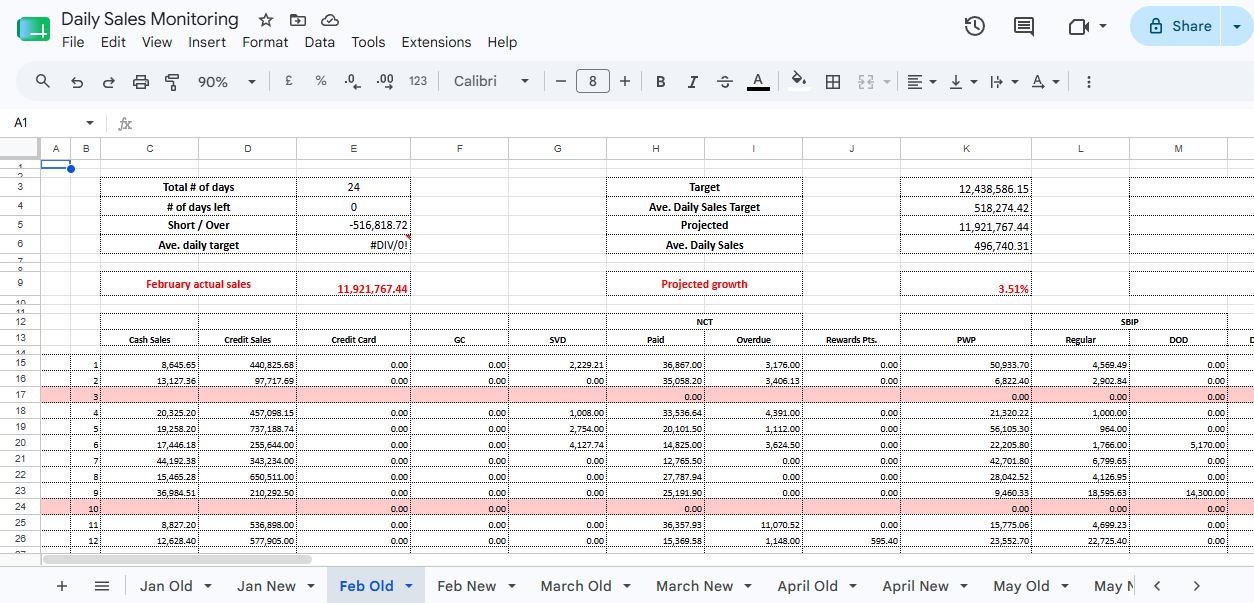This screenshot has width=1254, height=603.
Task: Click the Undo arrow icon
Action: [x=77, y=82]
